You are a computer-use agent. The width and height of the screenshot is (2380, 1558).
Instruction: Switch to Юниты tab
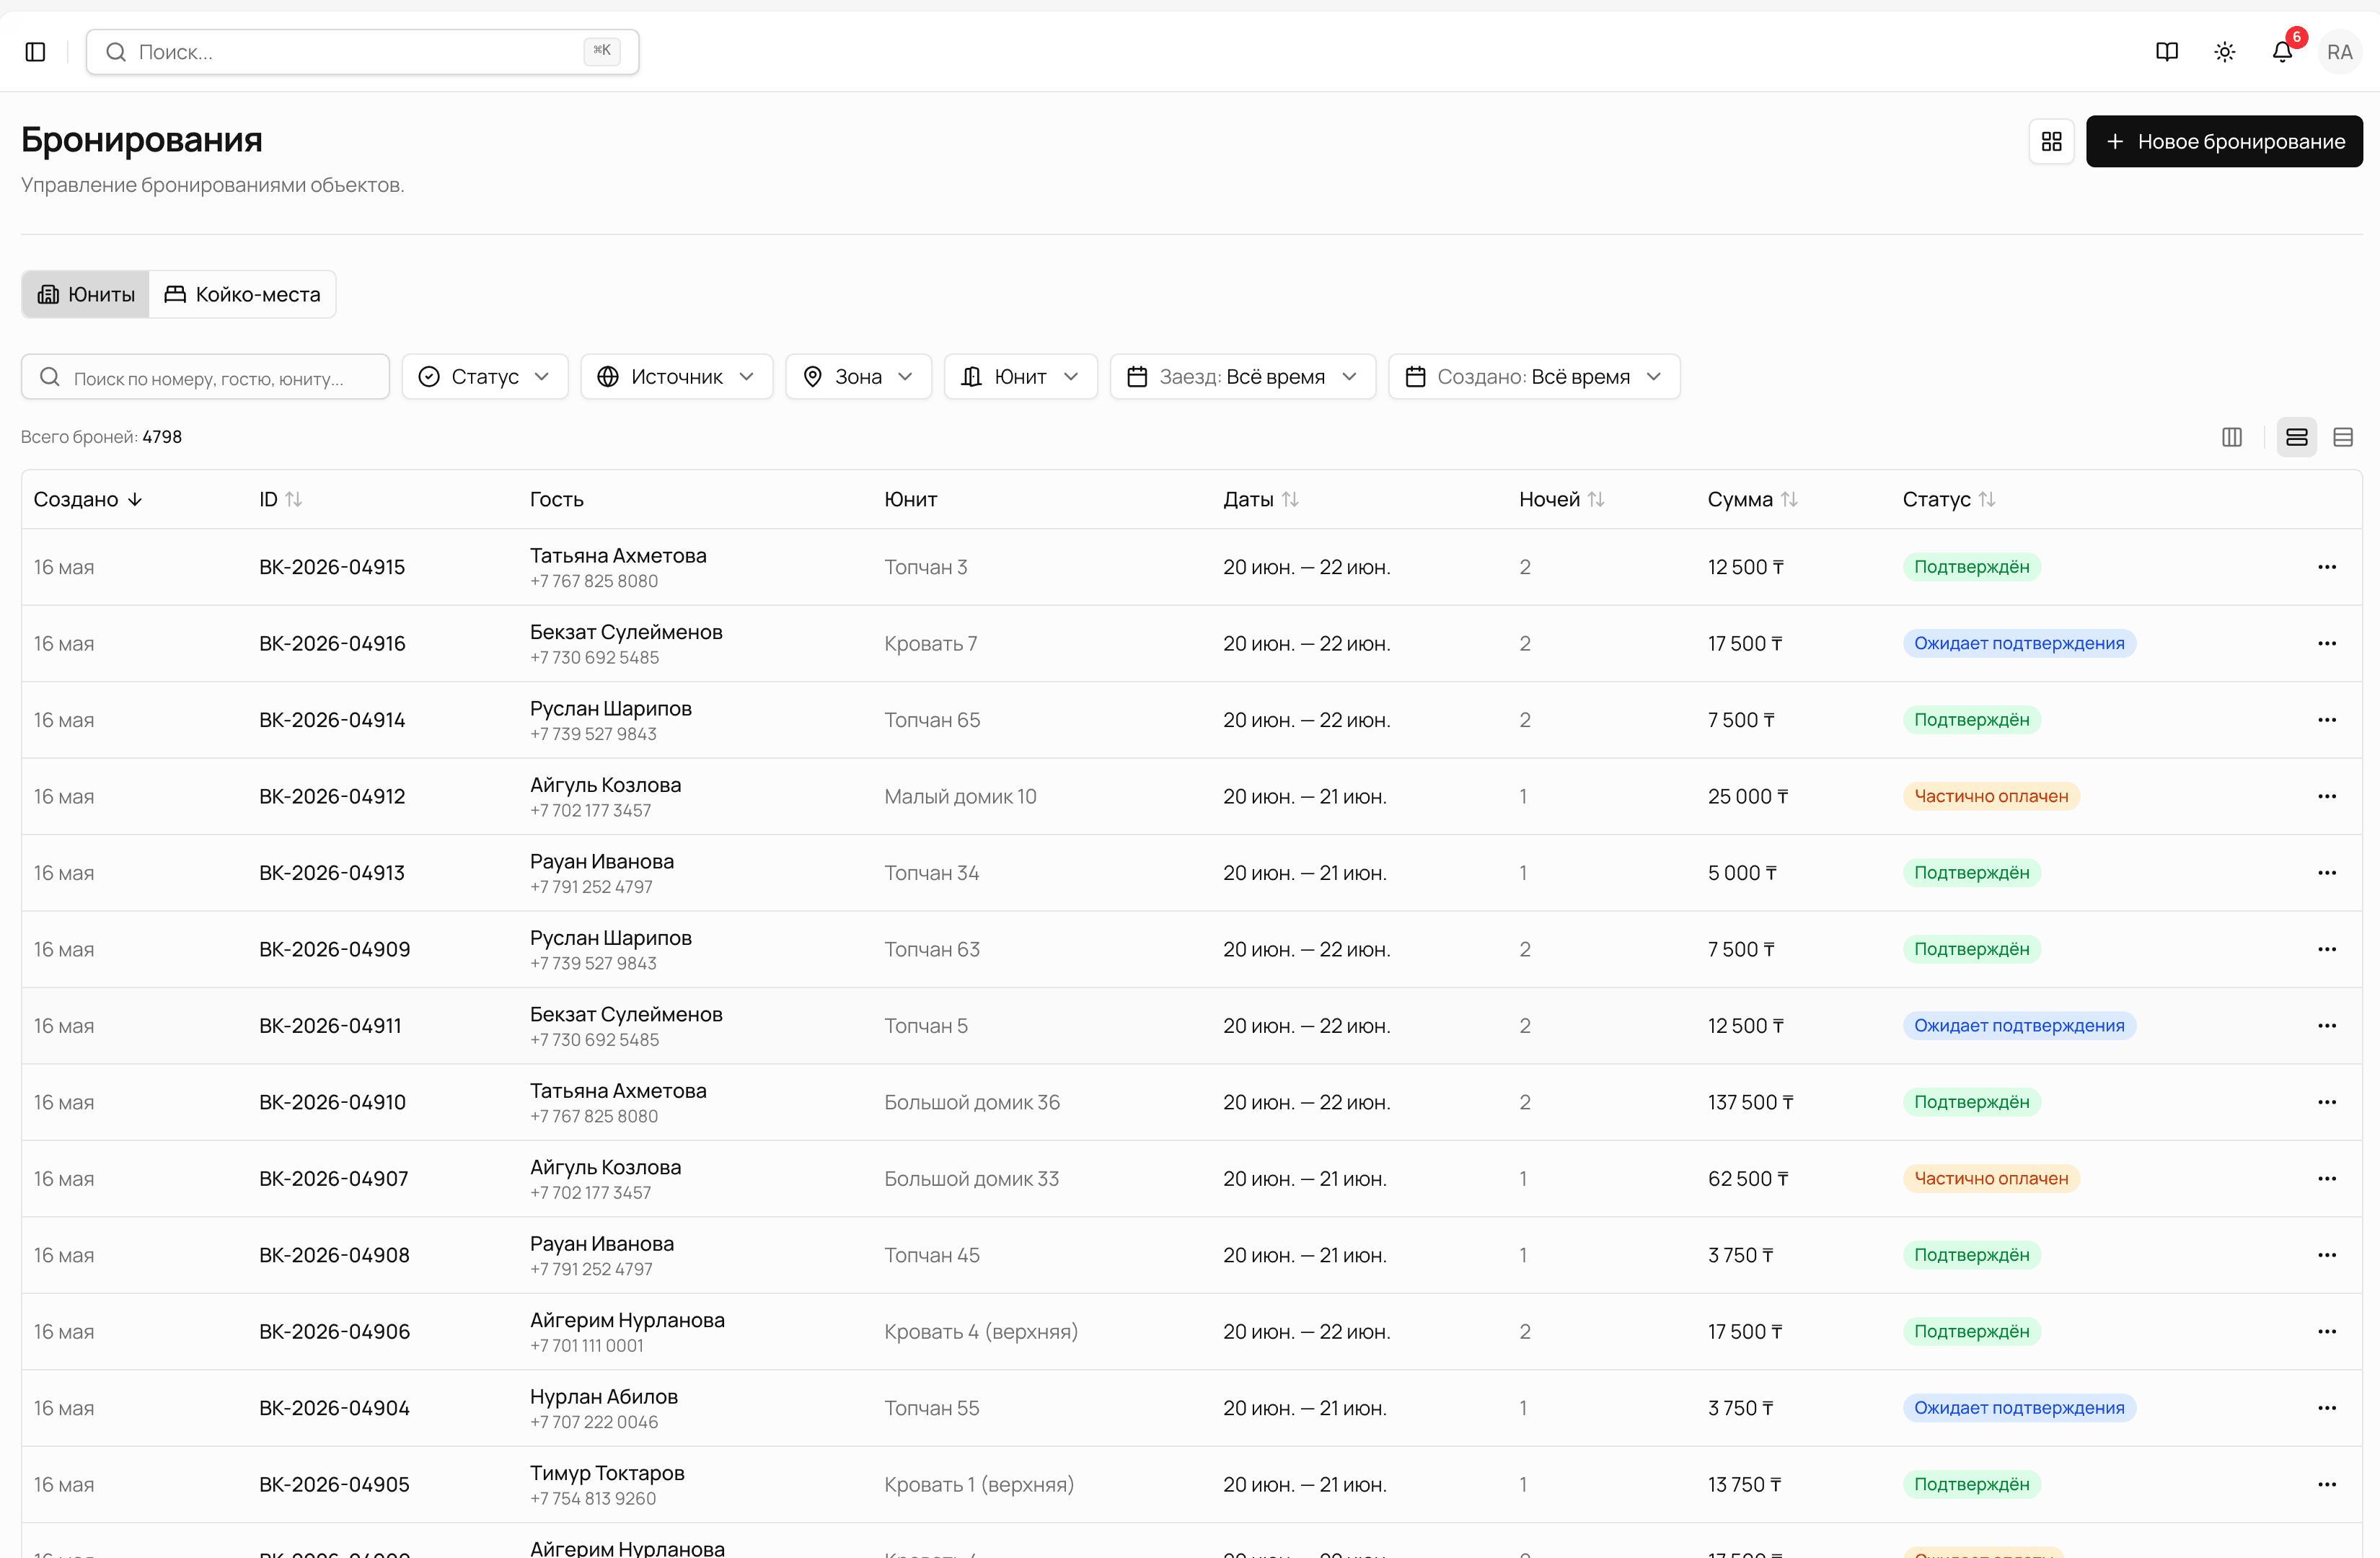tap(86, 294)
